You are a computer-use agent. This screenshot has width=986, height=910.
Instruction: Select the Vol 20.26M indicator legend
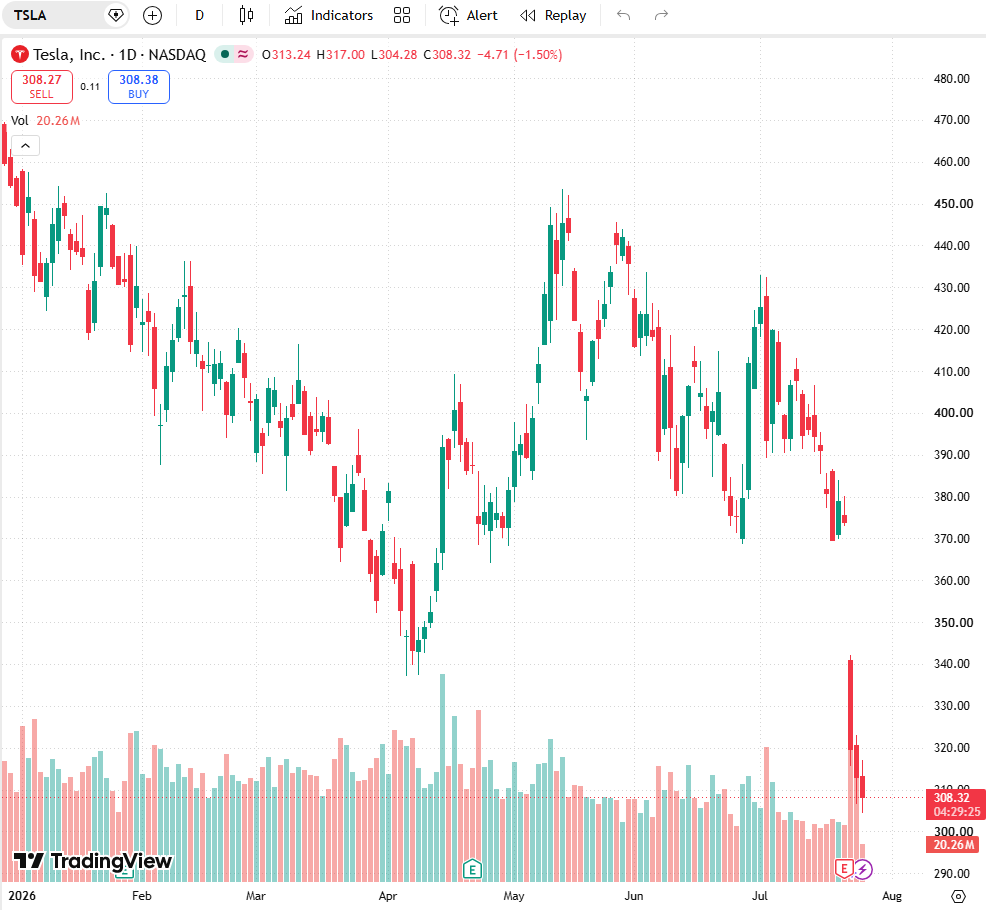(x=45, y=121)
